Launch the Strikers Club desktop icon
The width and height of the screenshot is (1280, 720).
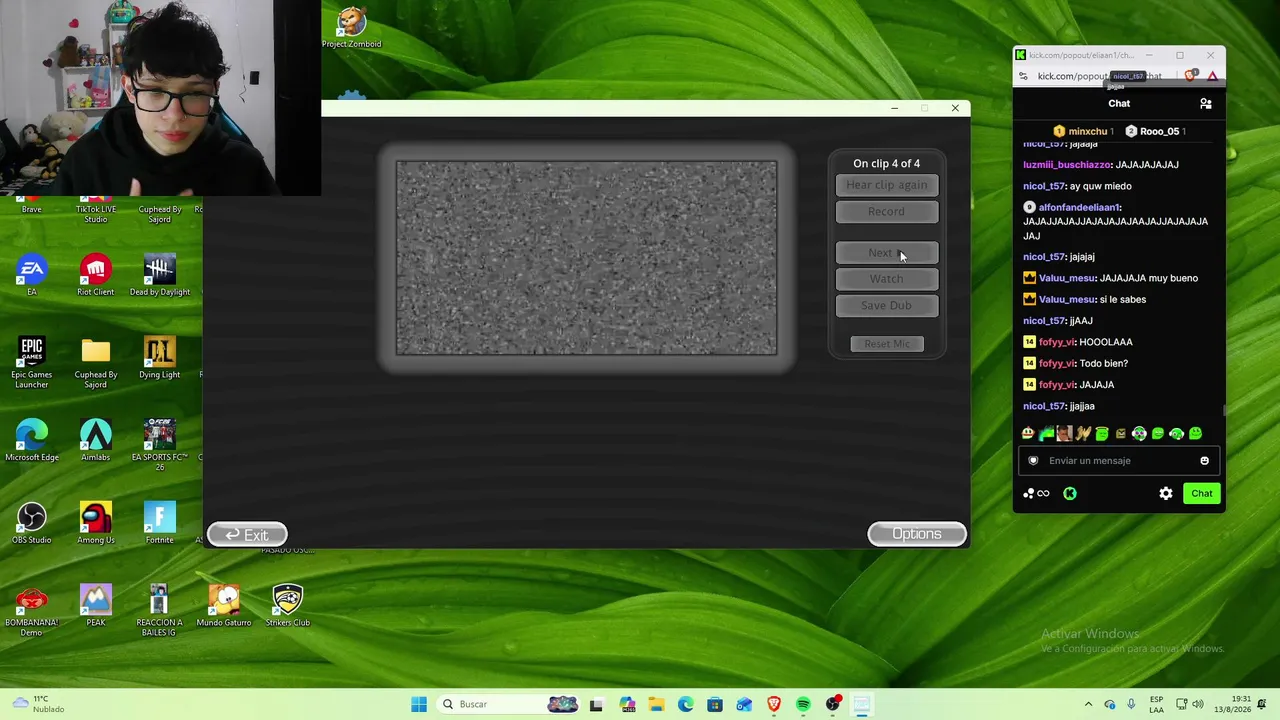(287, 605)
